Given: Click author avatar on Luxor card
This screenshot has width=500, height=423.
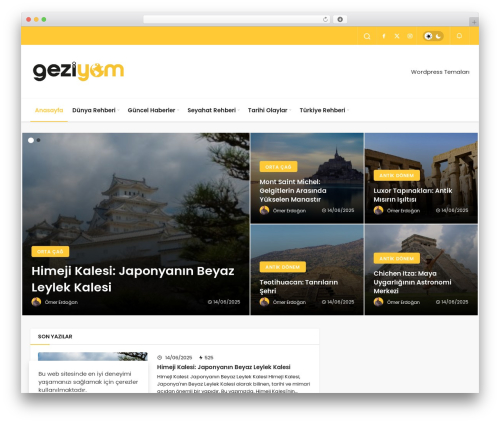Looking at the screenshot, I should click(378, 210).
